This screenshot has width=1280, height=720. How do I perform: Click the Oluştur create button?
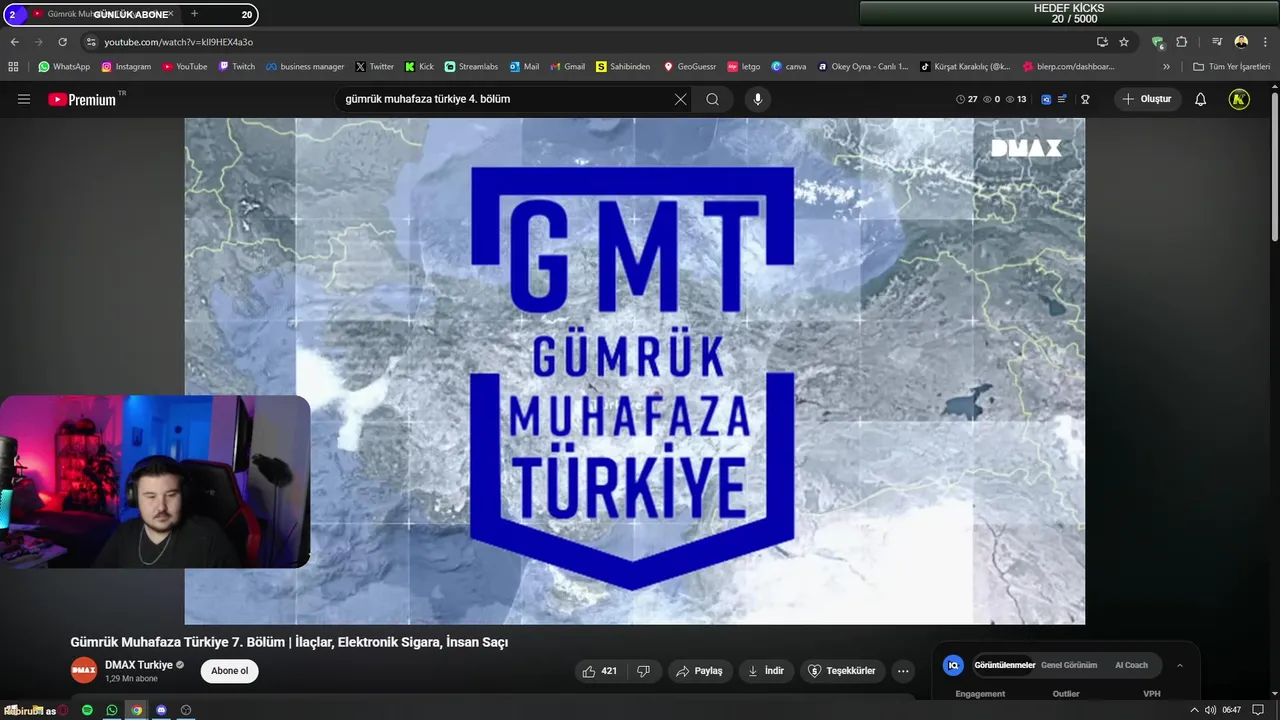1147,99
